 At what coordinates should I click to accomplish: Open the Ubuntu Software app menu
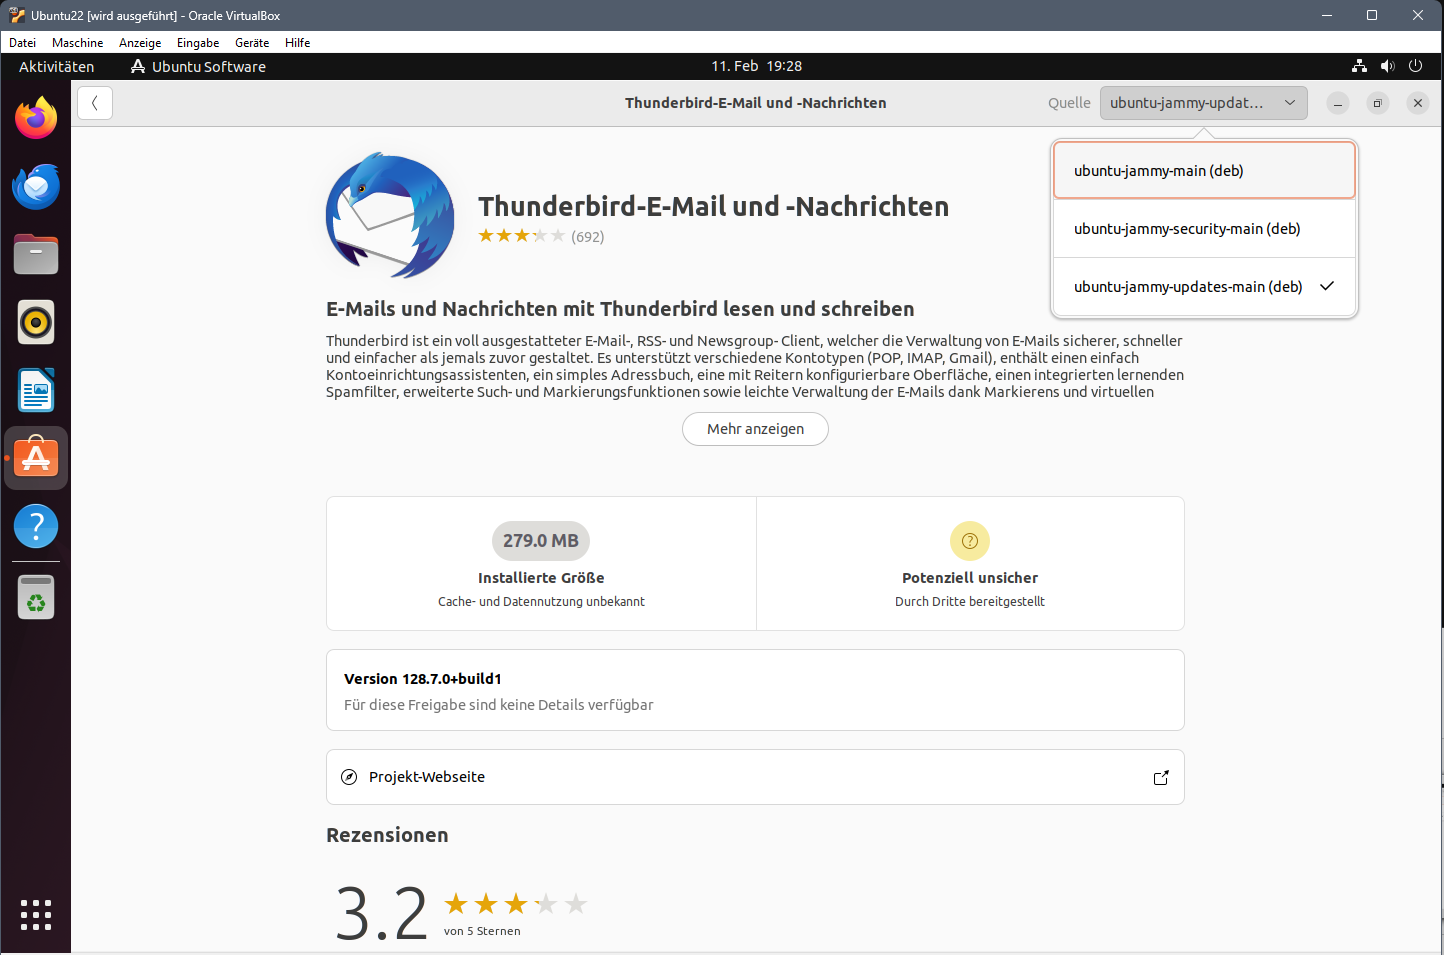point(198,66)
